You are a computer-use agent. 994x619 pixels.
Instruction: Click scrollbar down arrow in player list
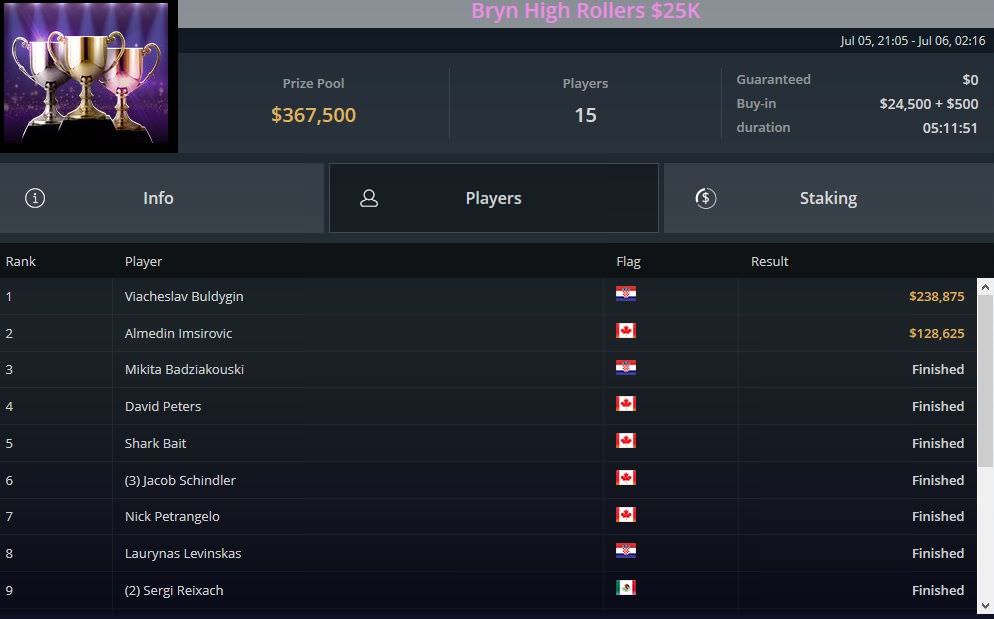(x=985, y=606)
